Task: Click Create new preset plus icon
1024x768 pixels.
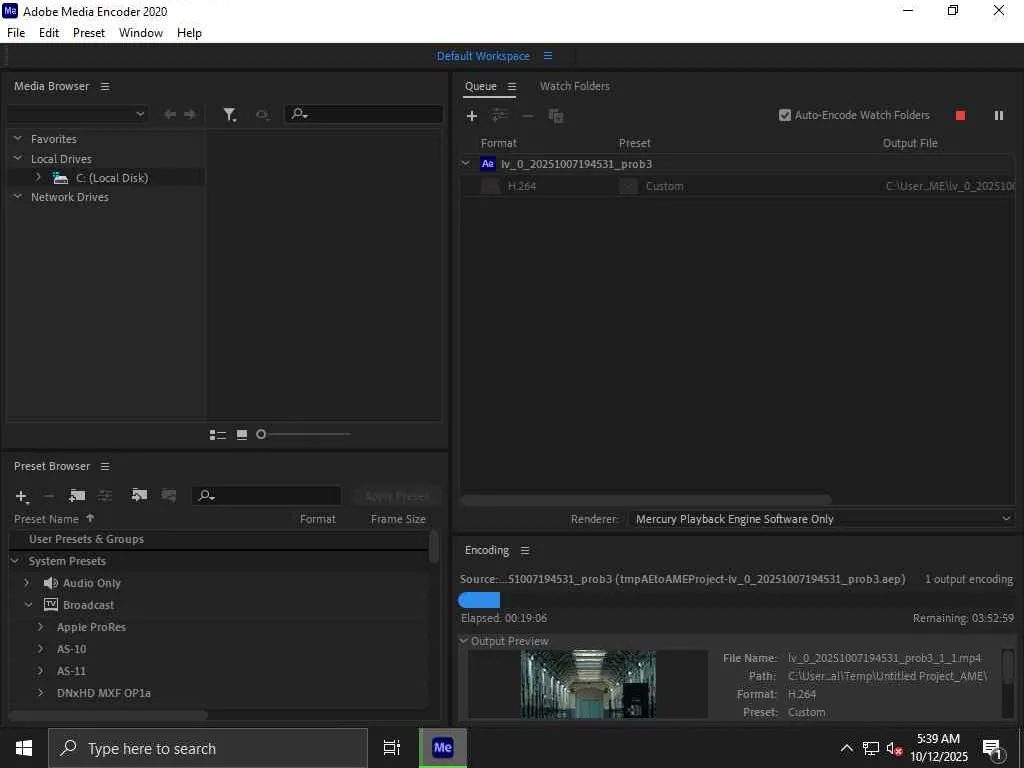Action: click(x=22, y=496)
